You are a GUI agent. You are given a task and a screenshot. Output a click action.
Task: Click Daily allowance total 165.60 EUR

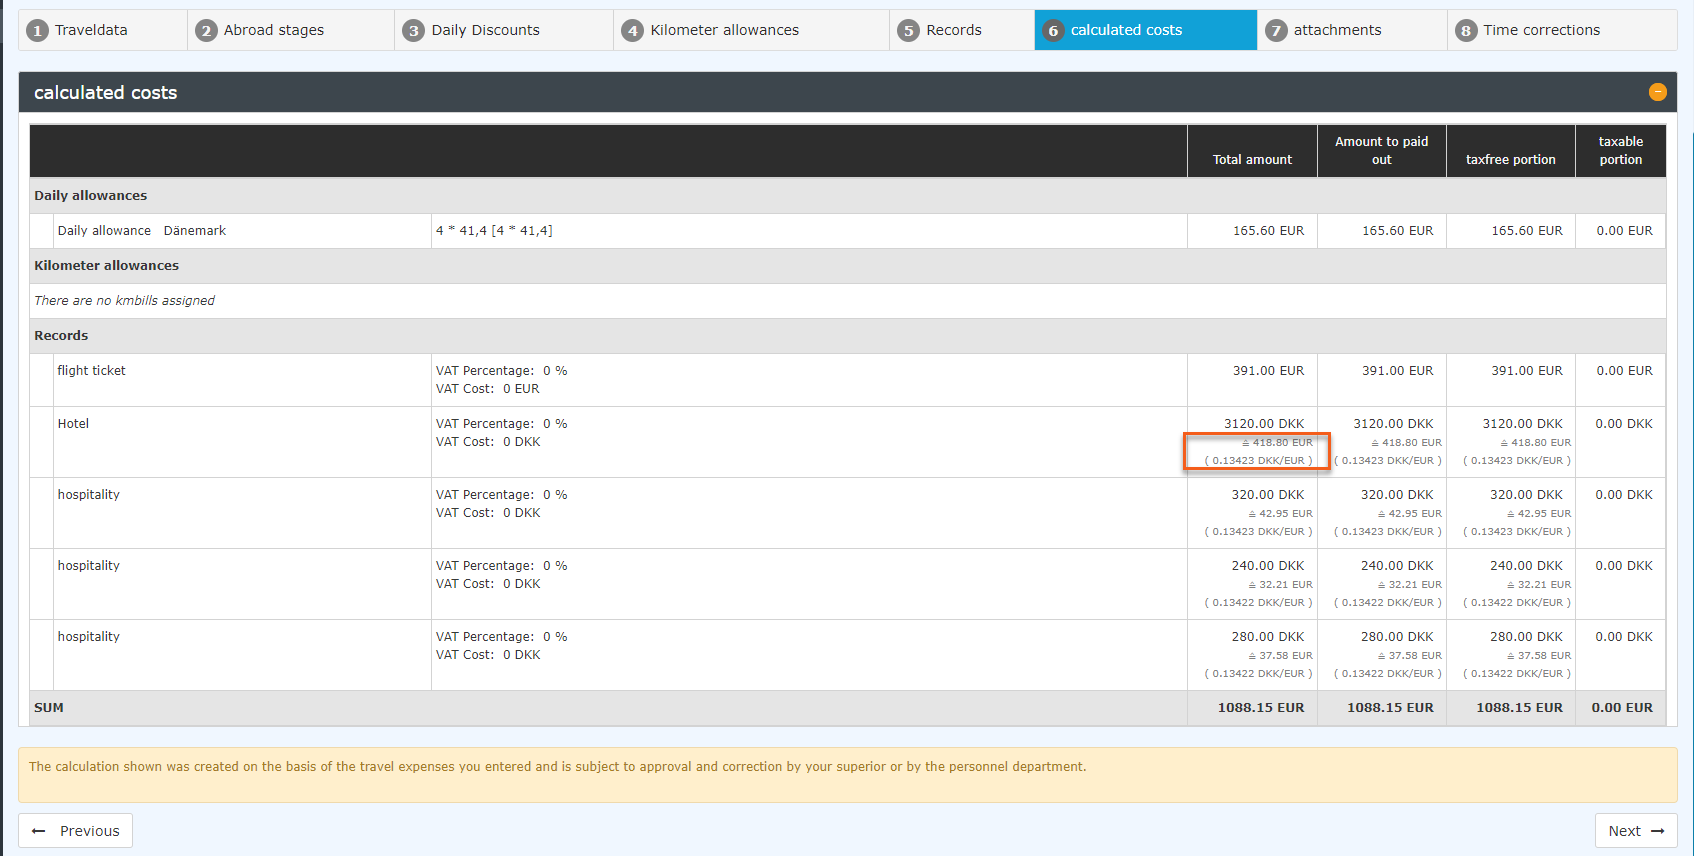tap(1268, 231)
